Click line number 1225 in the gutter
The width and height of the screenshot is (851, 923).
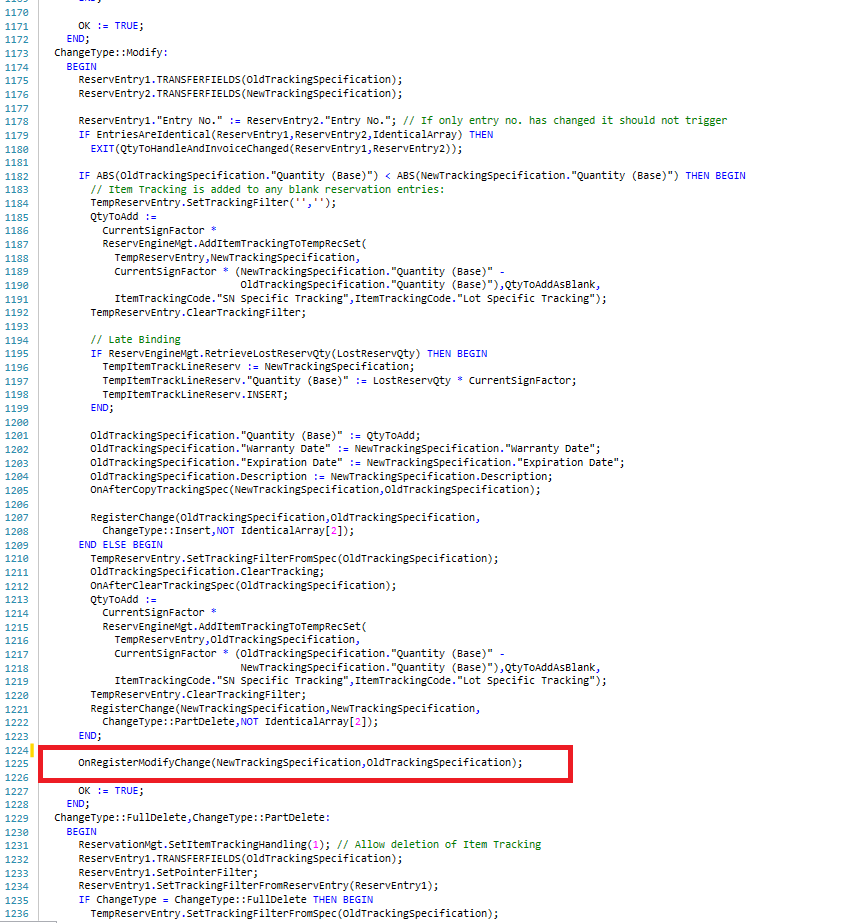pyautogui.click(x=16, y=763)
